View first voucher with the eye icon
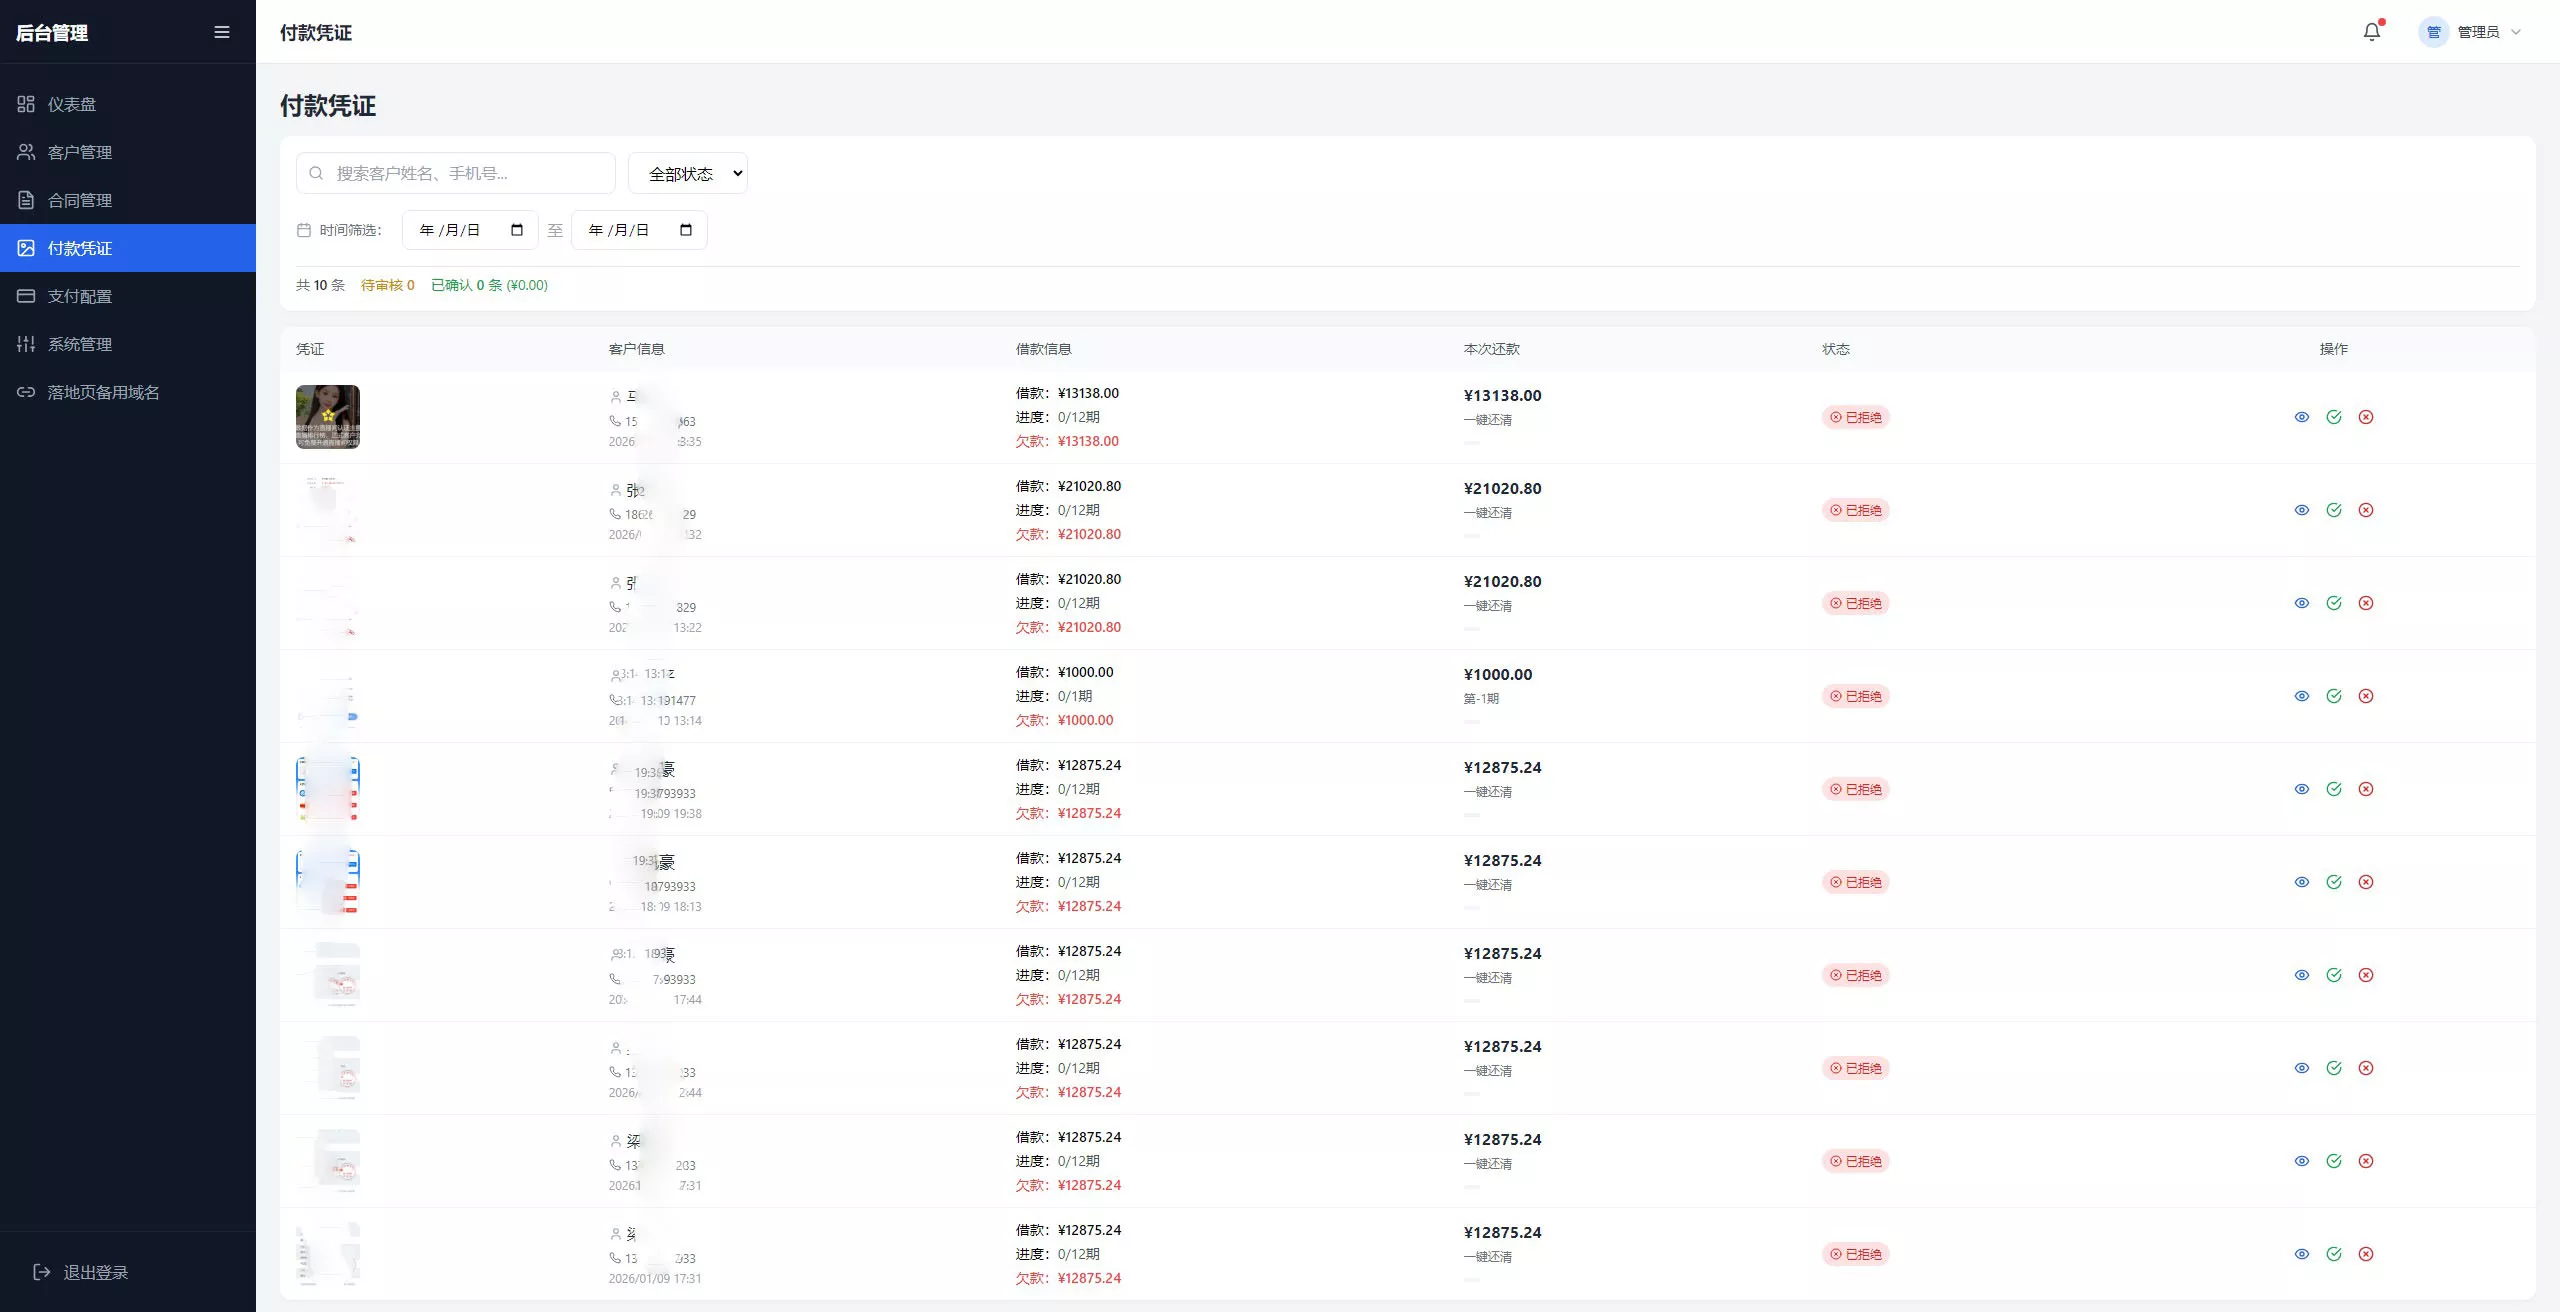 2301,416
